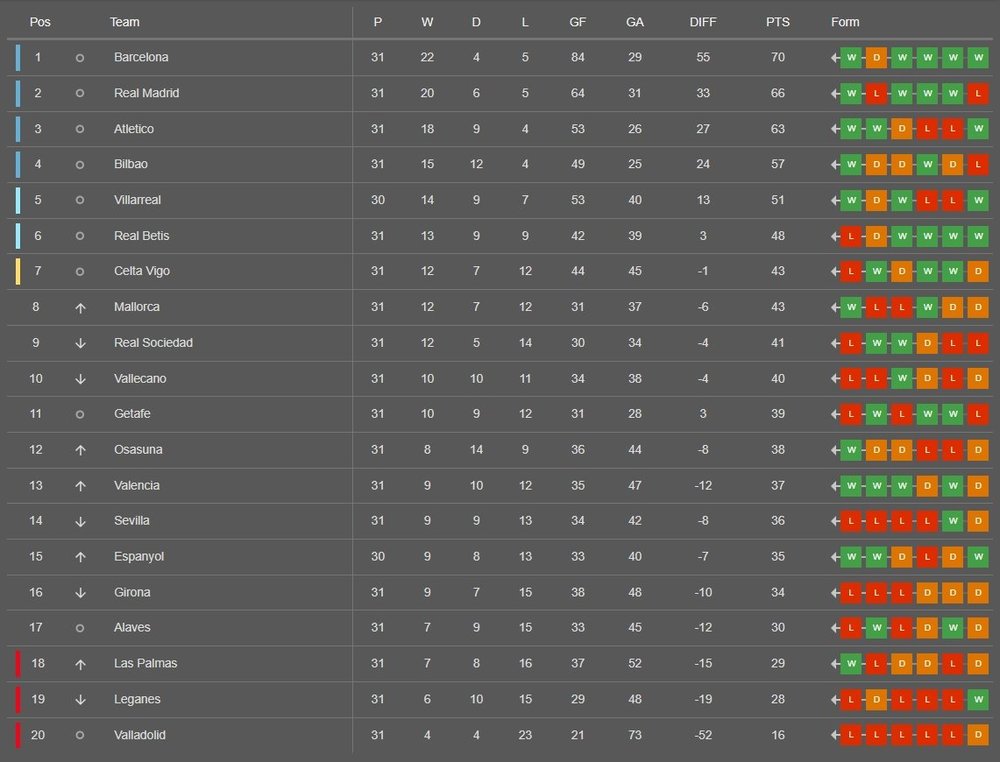Open the Barcelona team link
This screenshot has height=762, width=1000.
pyautogui.click(x=141, y=57)
